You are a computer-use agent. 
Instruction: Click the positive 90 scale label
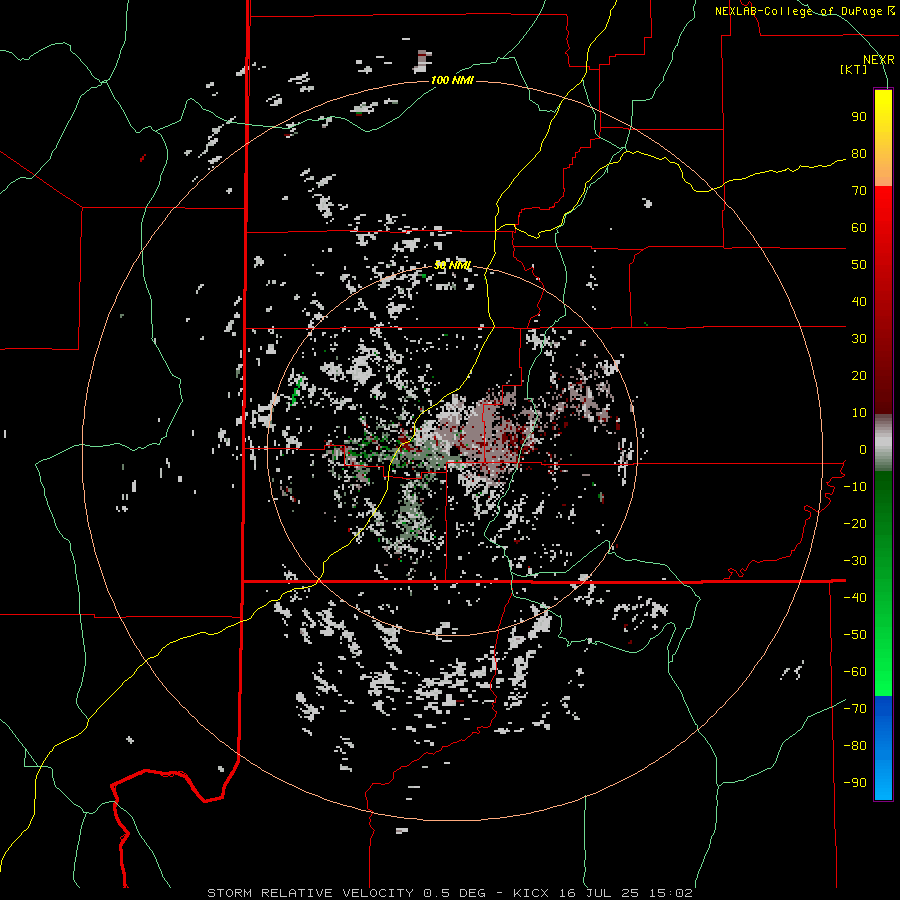click(859, 117)
